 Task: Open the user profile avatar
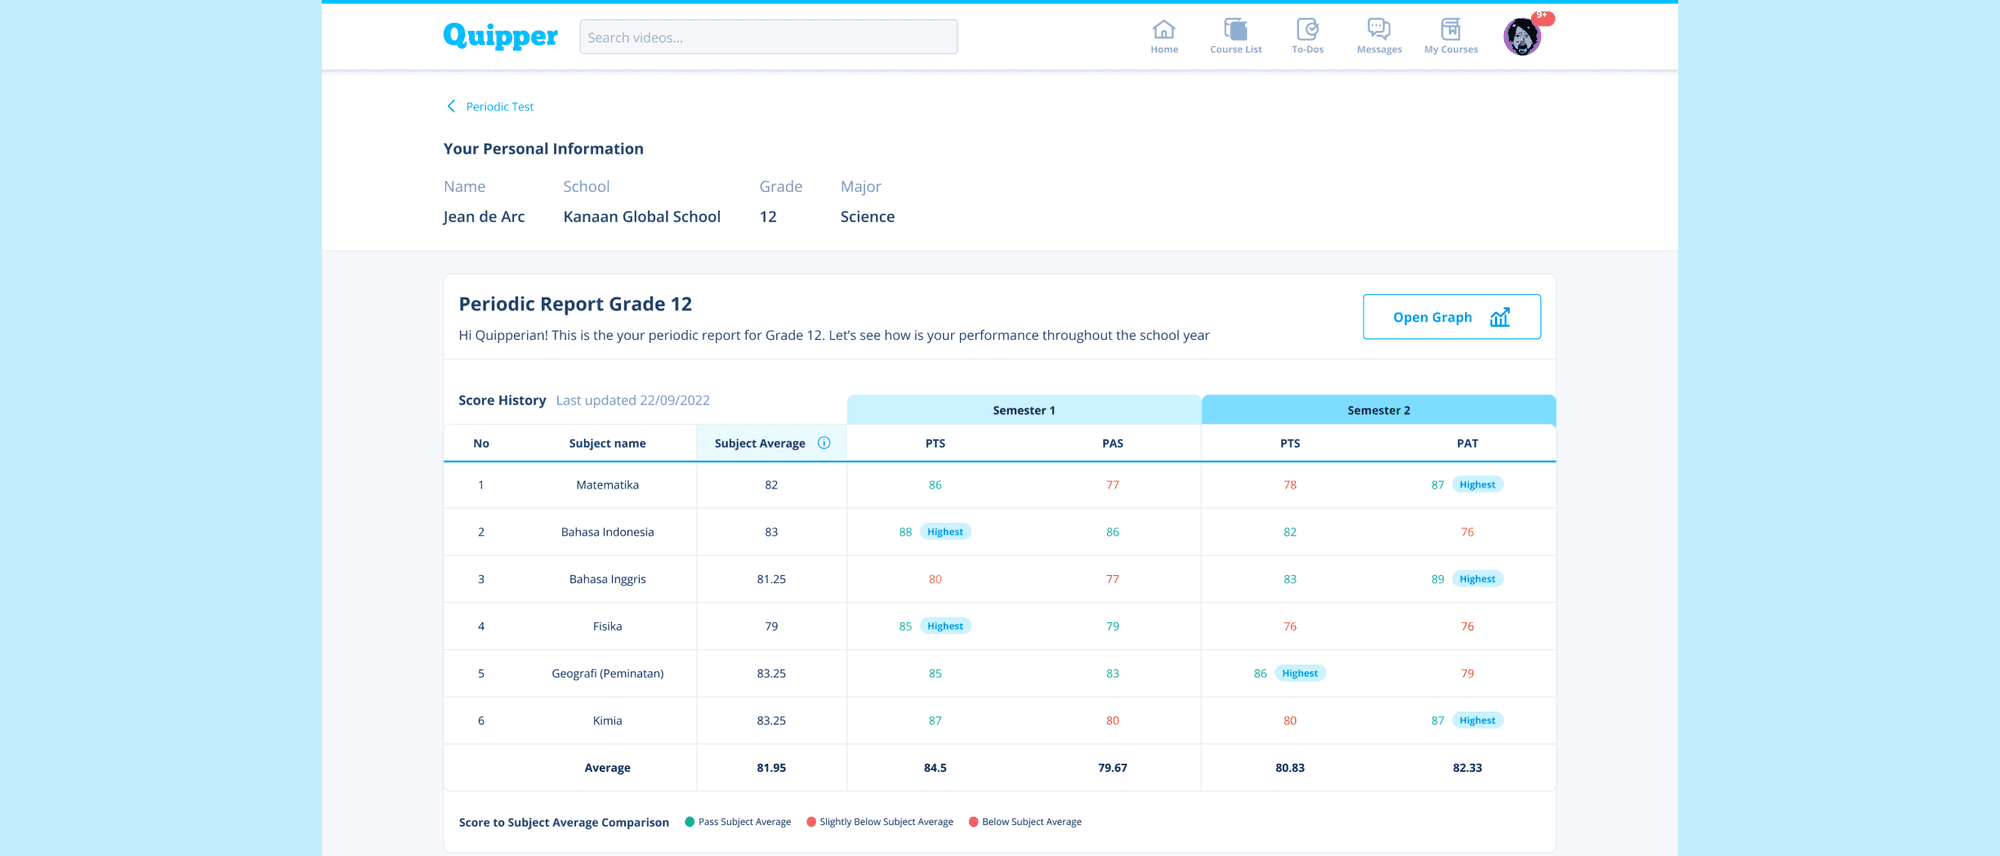[1522, 37]
